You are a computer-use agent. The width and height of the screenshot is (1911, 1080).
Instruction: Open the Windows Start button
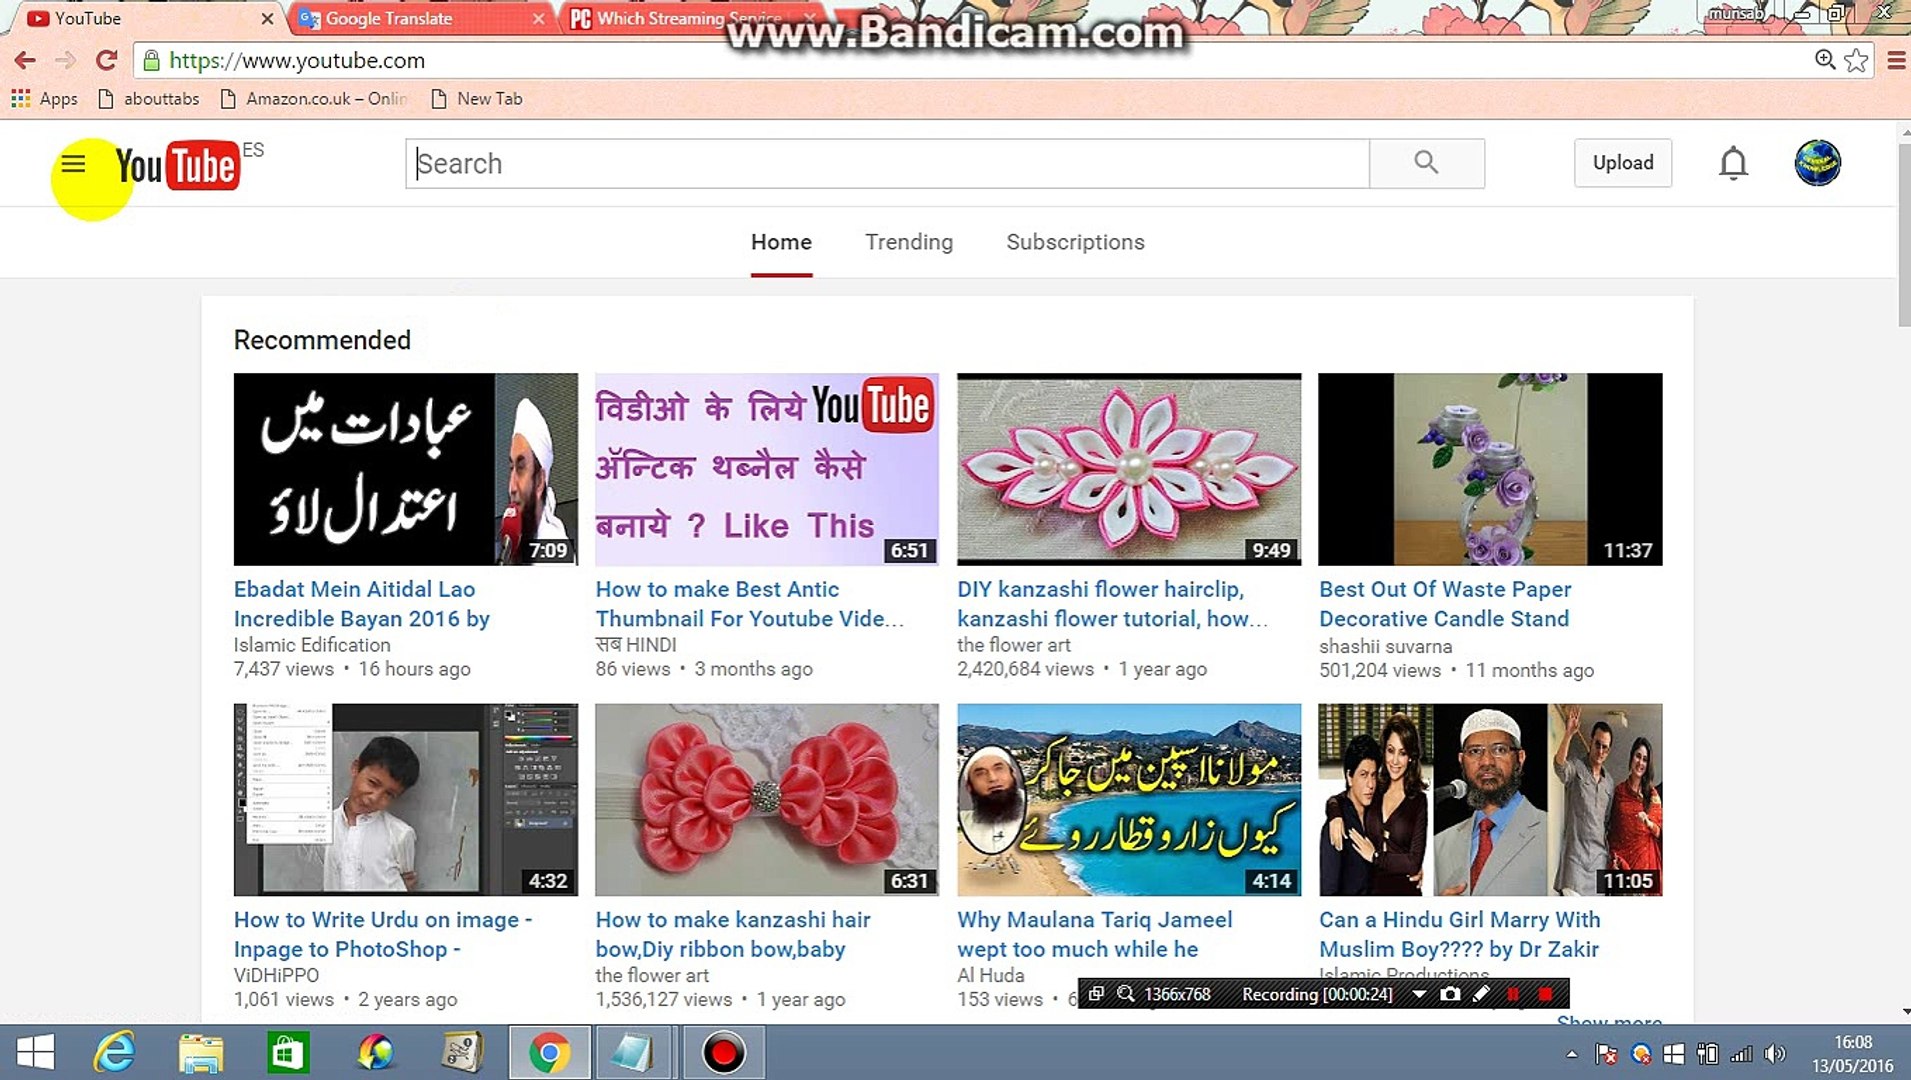(35, 1052)
